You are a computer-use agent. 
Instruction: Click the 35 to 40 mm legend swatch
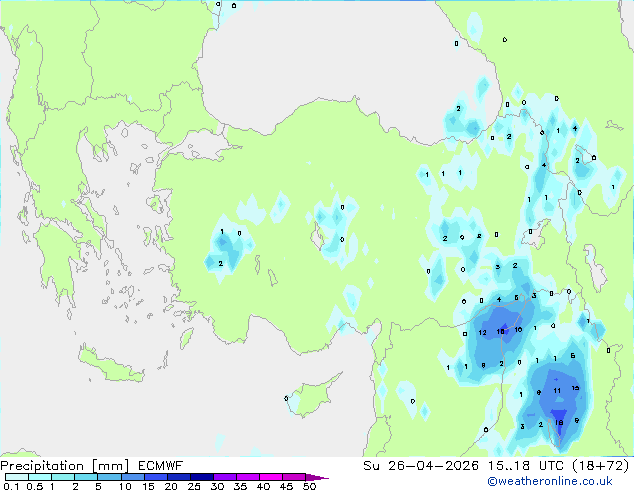247,477
